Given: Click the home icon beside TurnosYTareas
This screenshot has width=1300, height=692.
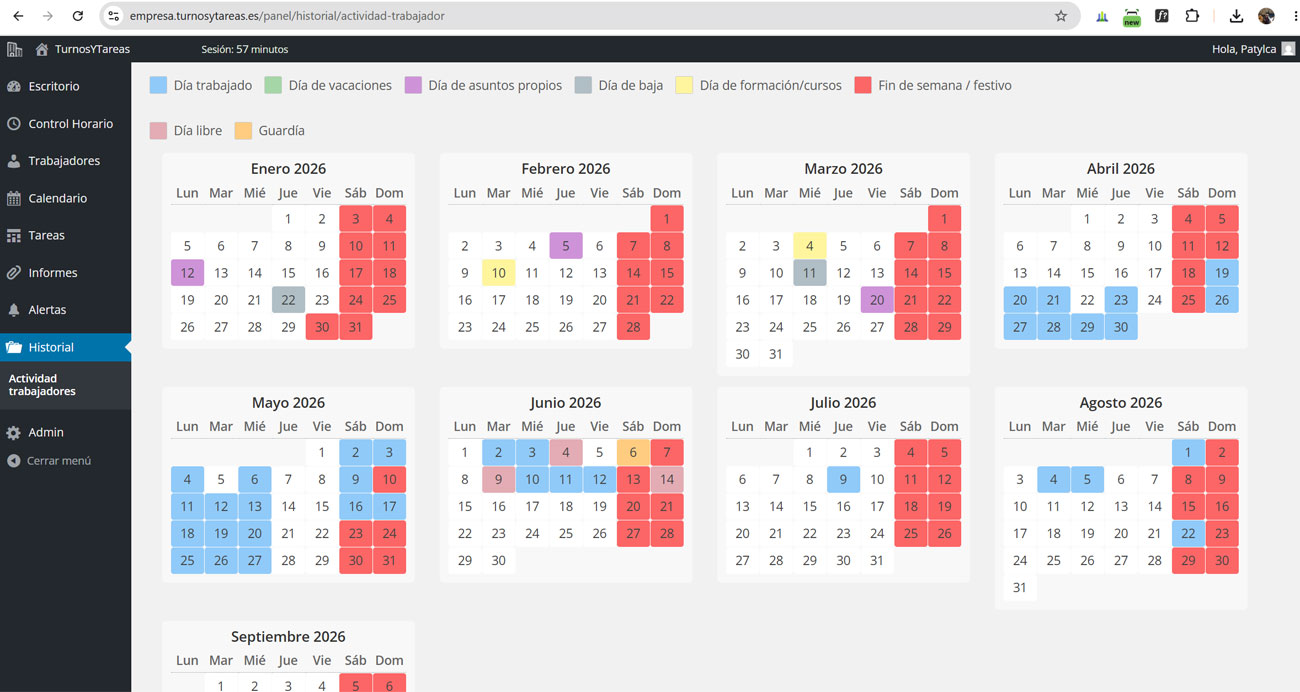Looking at the screenshot, I should click(x=41, y=49).
